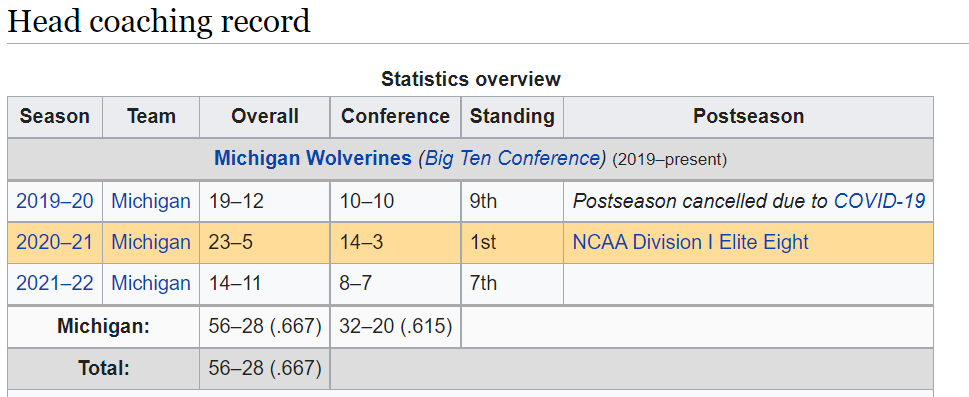Open the 2019–20 season link
The image size is (969, 397).
click(x=54, y=201)
